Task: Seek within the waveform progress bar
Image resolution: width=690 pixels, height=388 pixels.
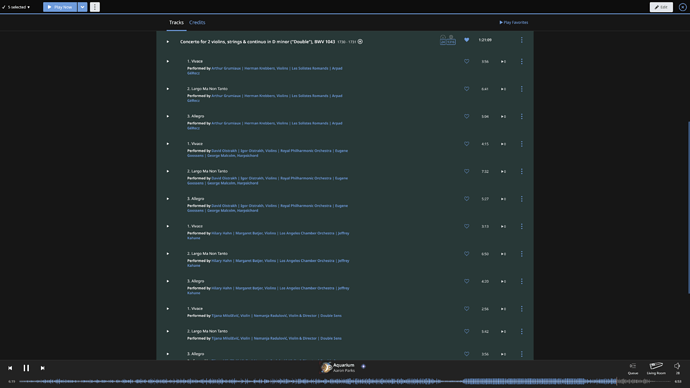Action: pos(345,381)
